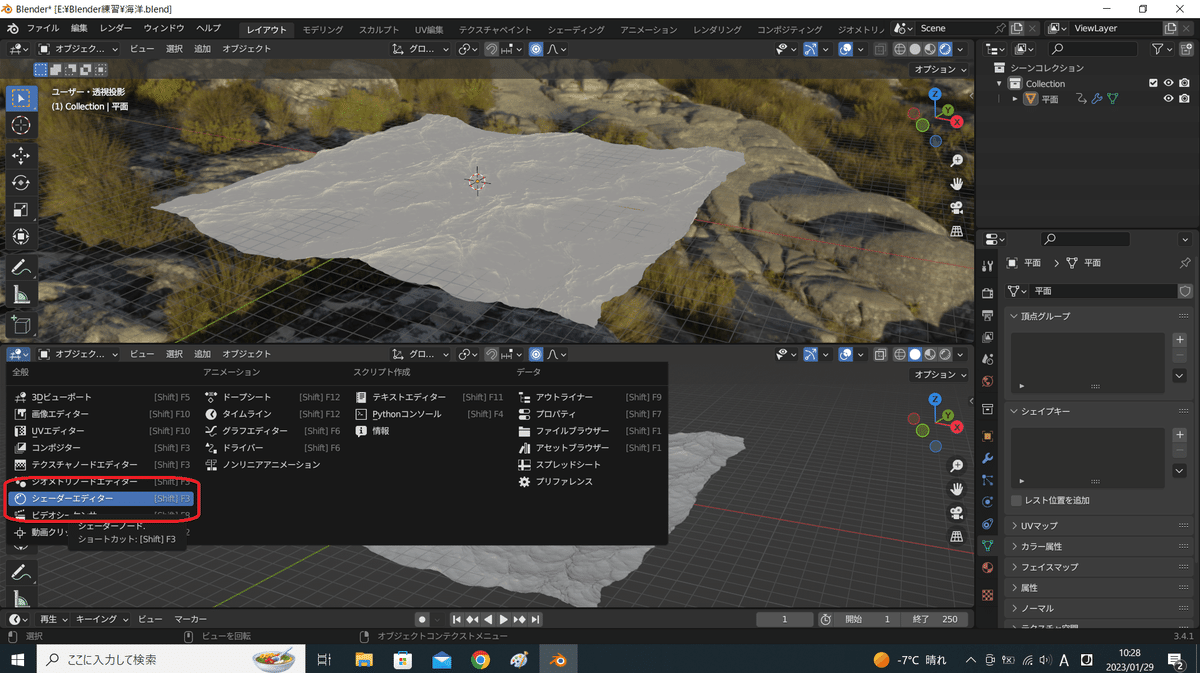Open Mail app from the Windows taskbar
This screenshot has height=673, width=1200.
coord(442,660)
